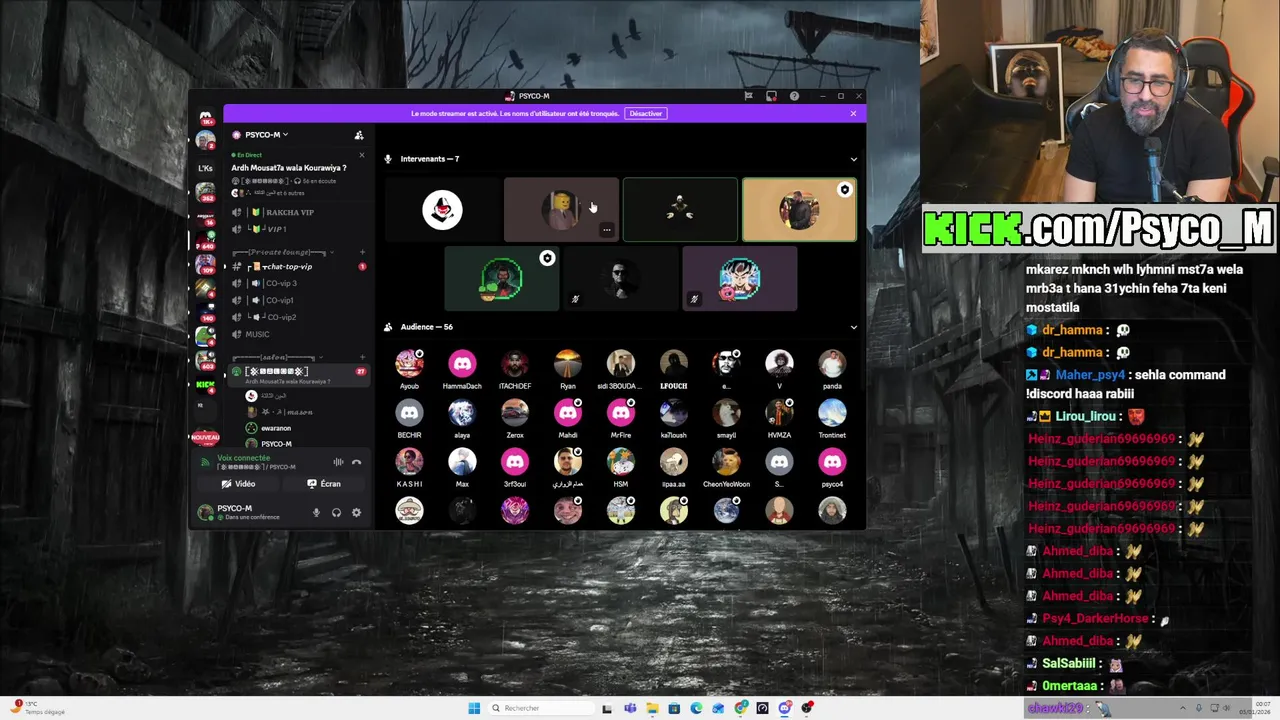Select the white hooded-logo speaker tile

pos(442,210)
